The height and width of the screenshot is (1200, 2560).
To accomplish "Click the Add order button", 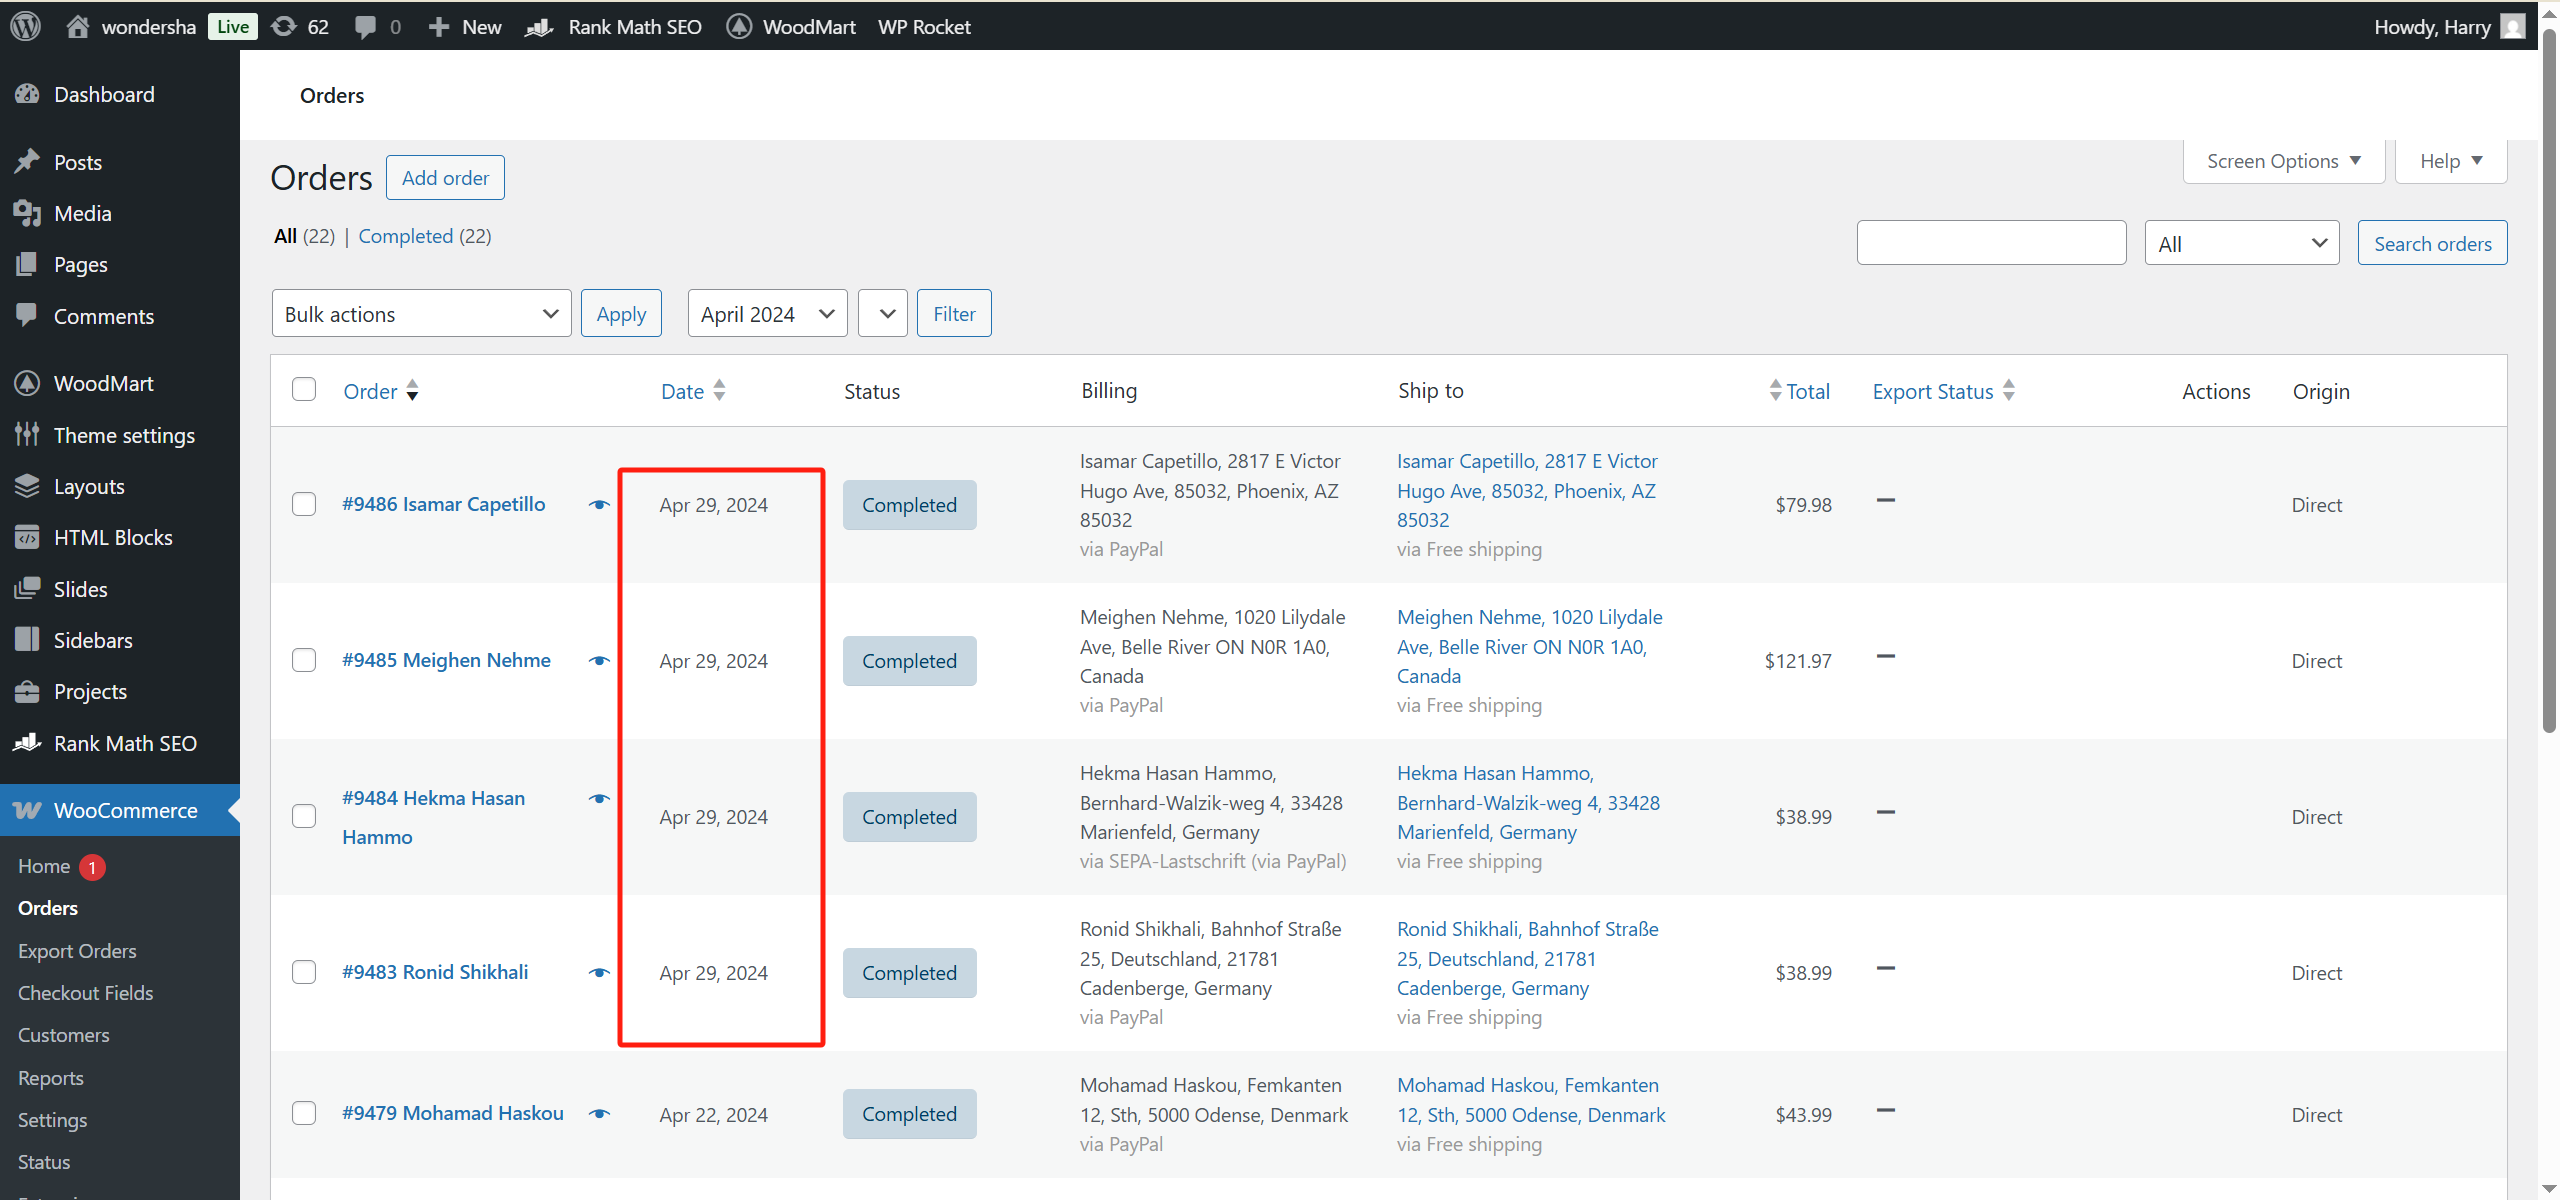I will click(x=445, y=177).
